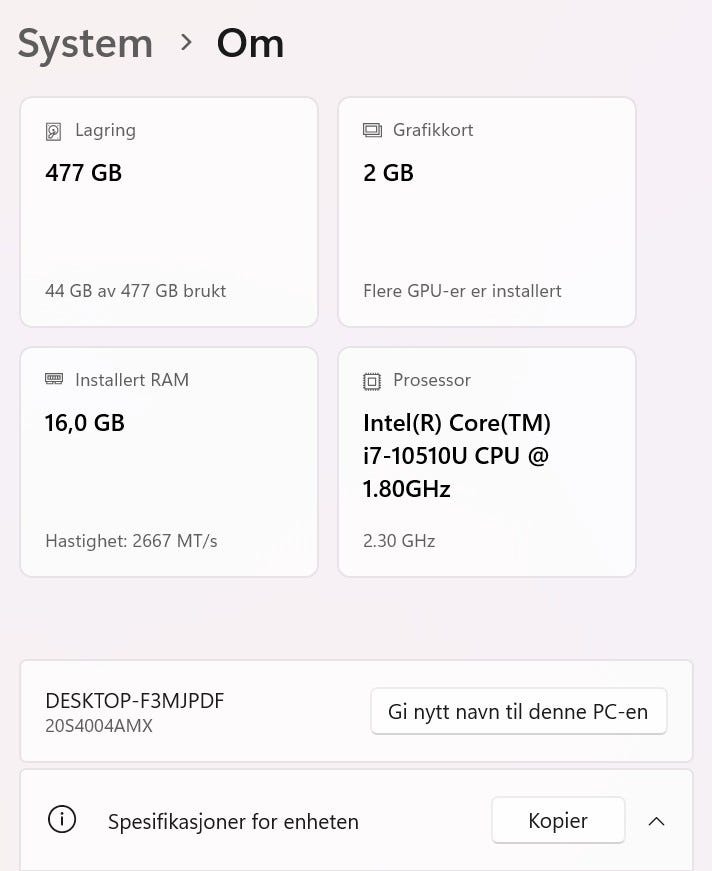
Task: Click Gi nytt navn til denne PC-en
Action: pos(518,712)
